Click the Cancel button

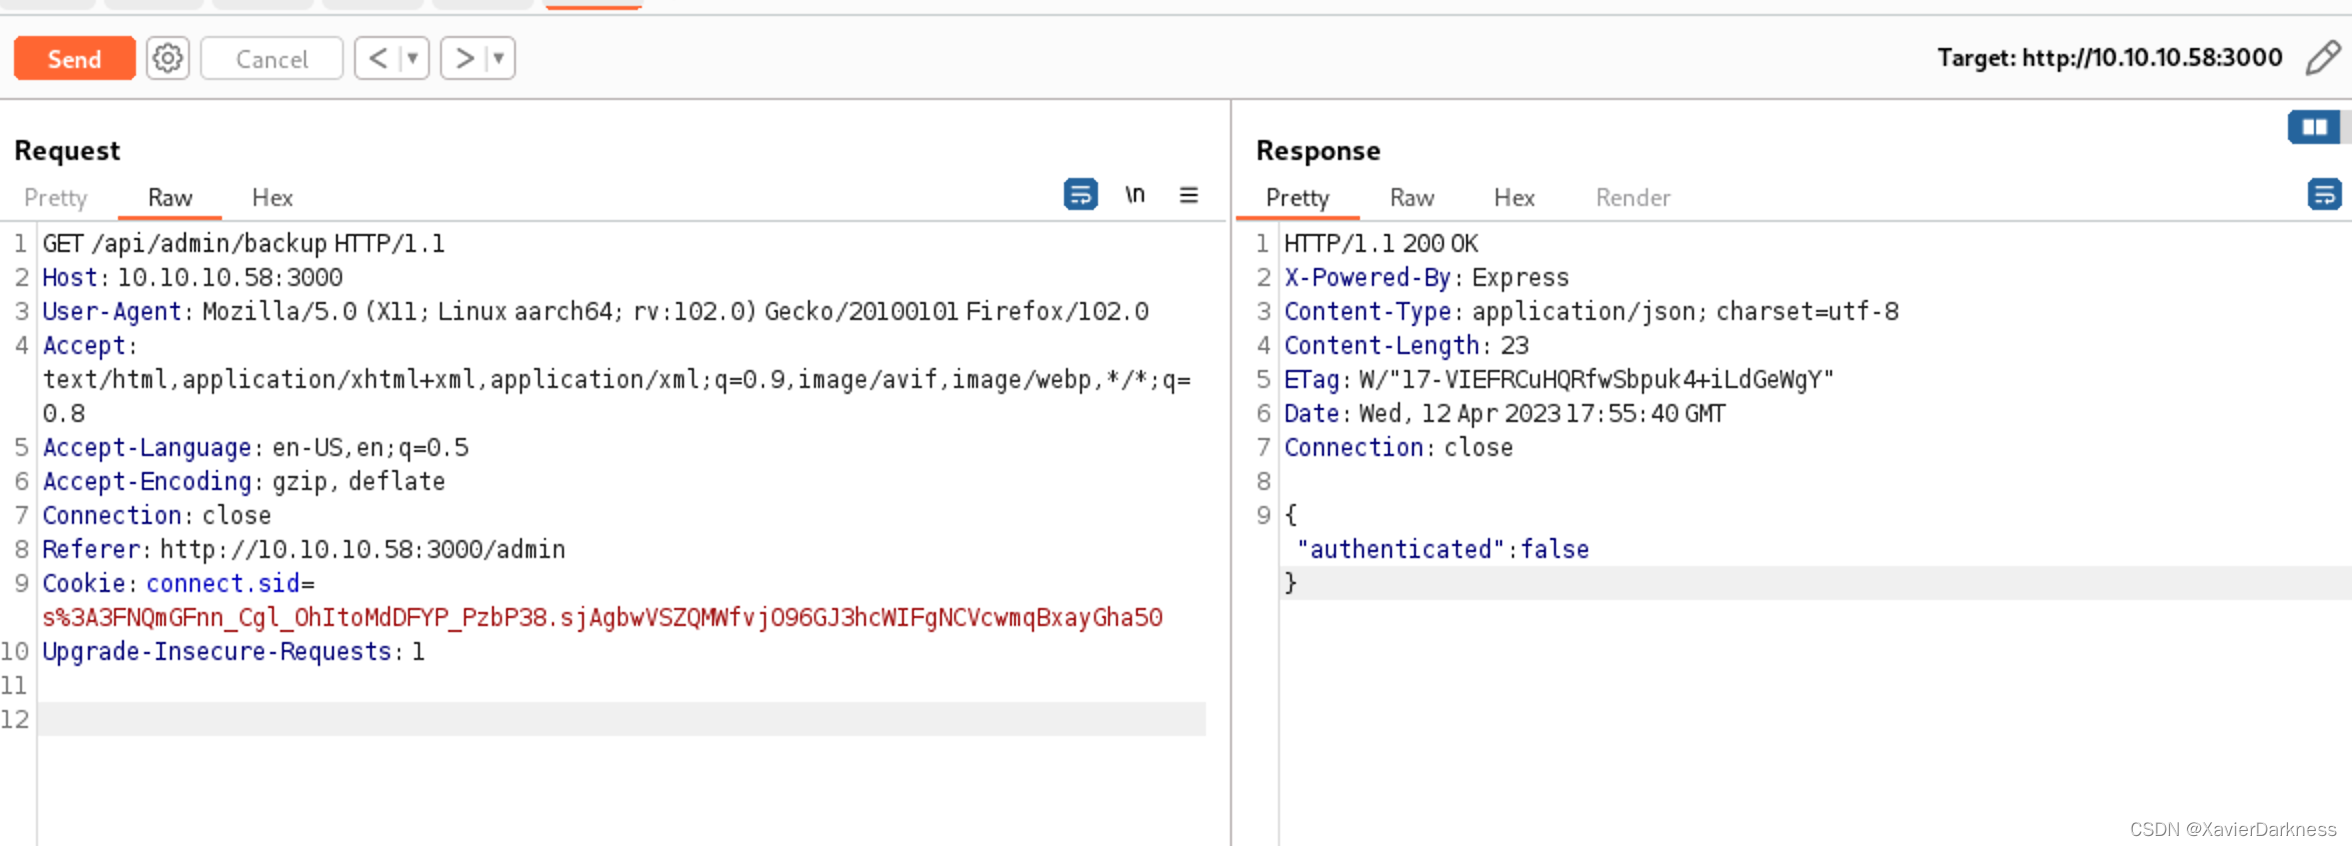[272, 59]
